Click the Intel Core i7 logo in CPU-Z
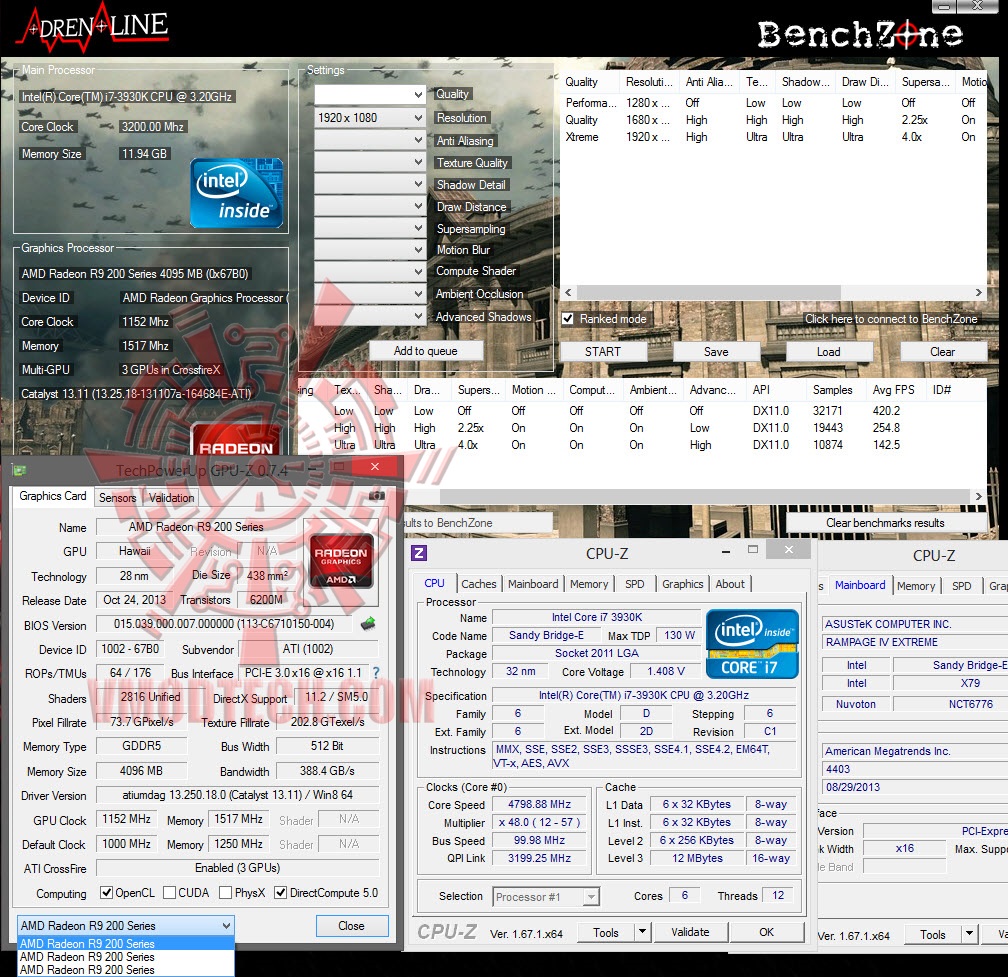The image size is (1008, 977). [x=752, y=644]
